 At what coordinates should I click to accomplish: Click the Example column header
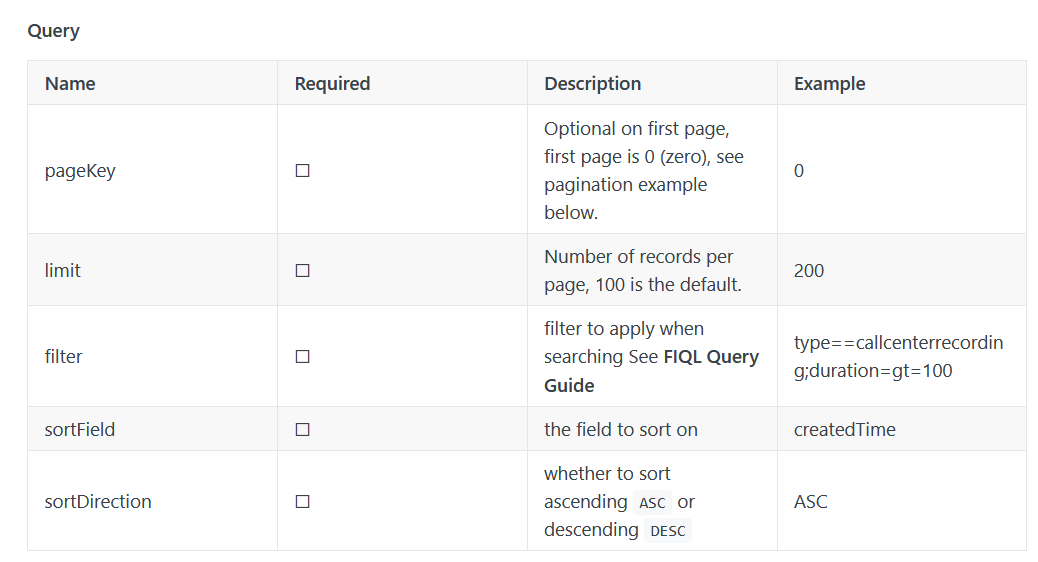[829, 84]
